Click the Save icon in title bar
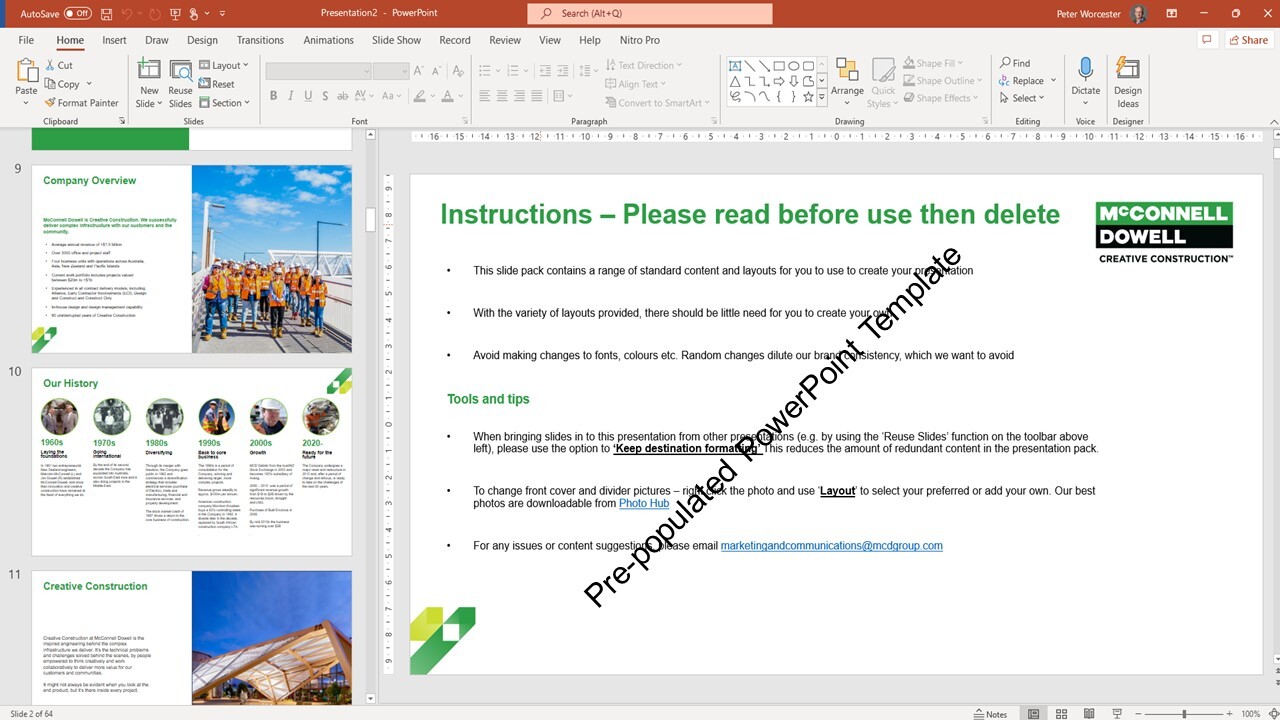This screenshot has width=1280, height=720. [106, 14]
